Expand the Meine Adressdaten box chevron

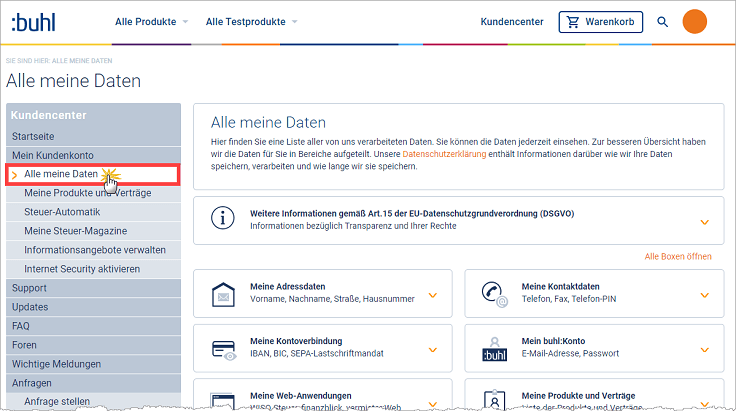coord(433,295)
